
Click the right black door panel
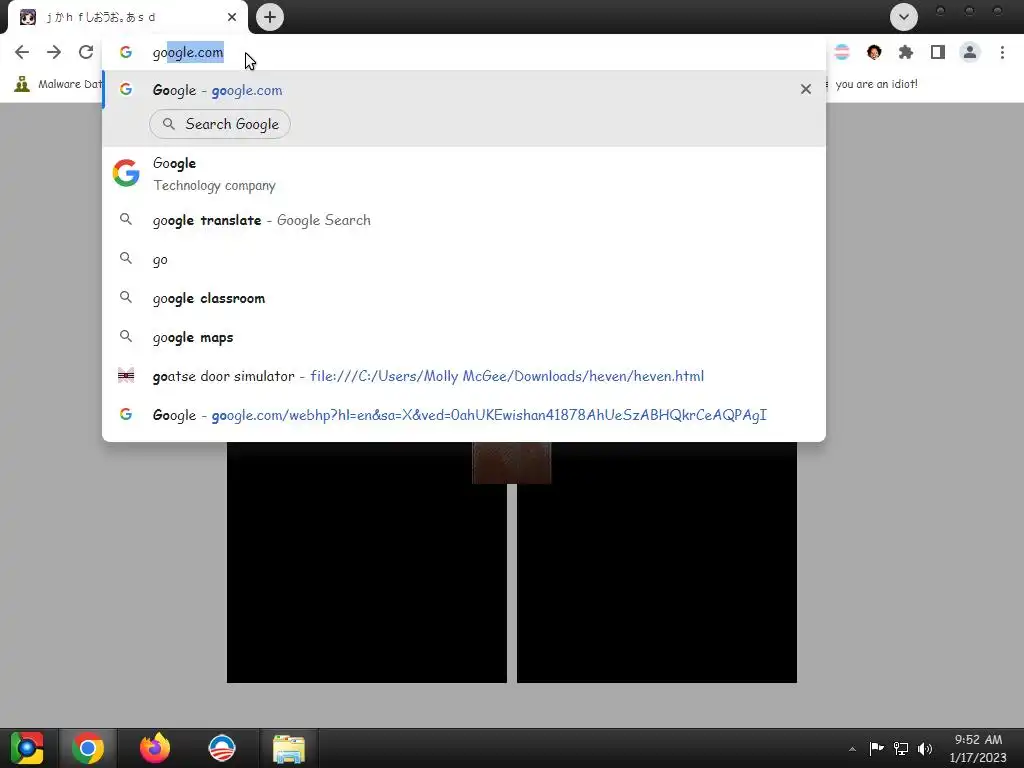click(657, 562)
